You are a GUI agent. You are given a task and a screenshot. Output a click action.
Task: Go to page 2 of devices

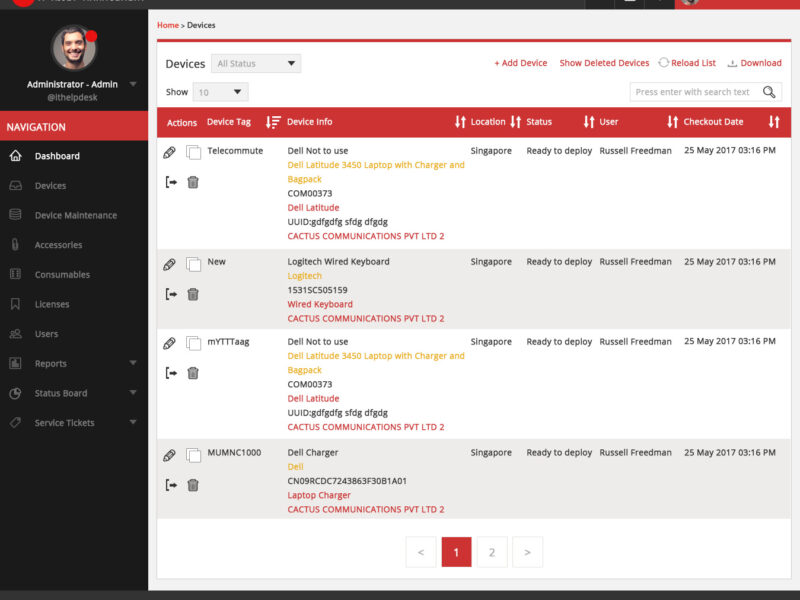(x=492, y=552)
